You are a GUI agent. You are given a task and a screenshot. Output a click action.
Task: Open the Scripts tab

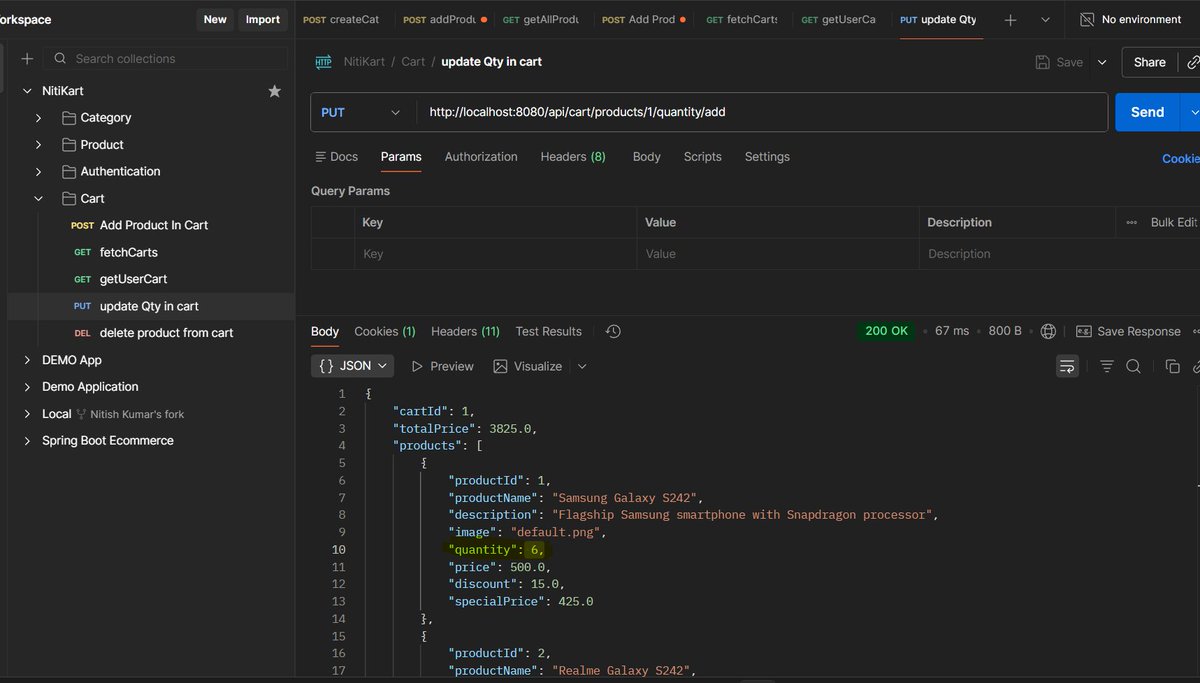[x=703, y=157]
